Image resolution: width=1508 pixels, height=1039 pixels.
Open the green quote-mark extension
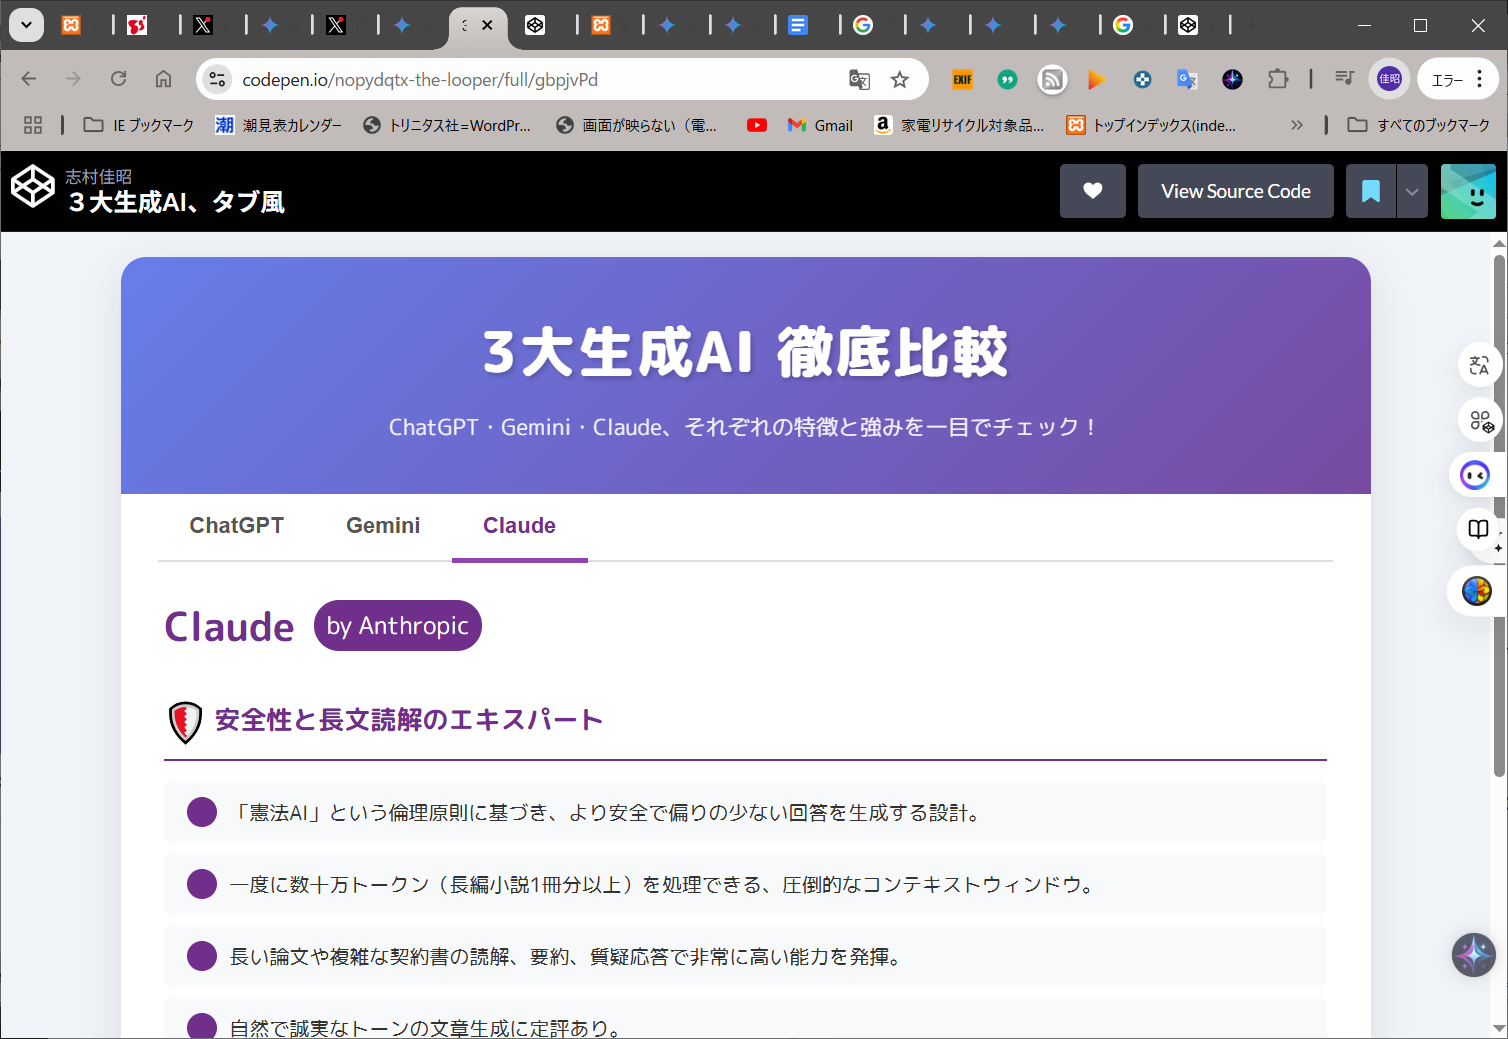click(x=1007, y=79)
